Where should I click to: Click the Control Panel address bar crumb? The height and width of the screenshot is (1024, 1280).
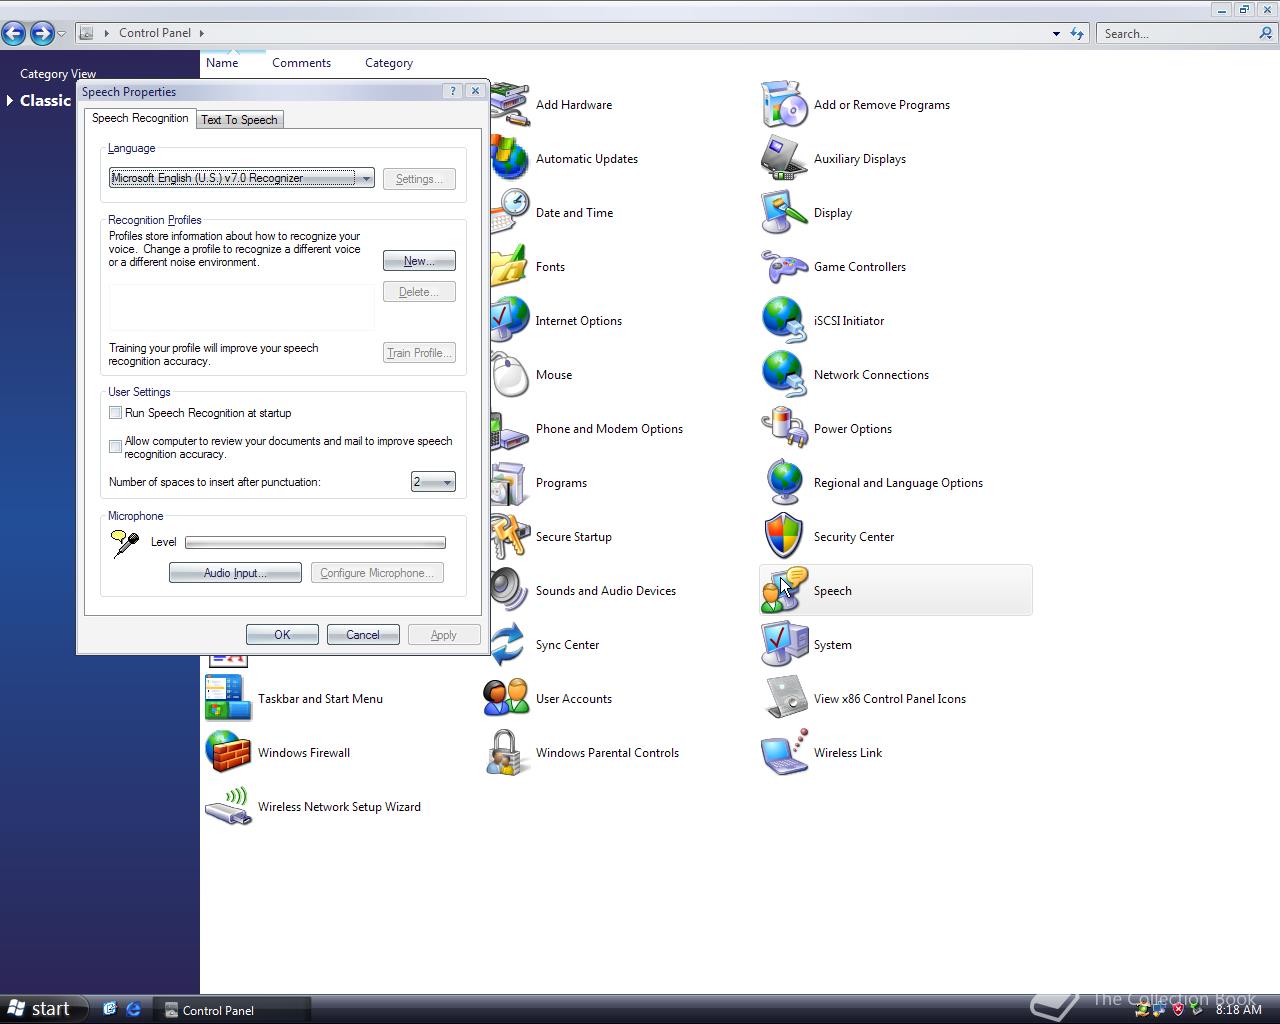154,33
